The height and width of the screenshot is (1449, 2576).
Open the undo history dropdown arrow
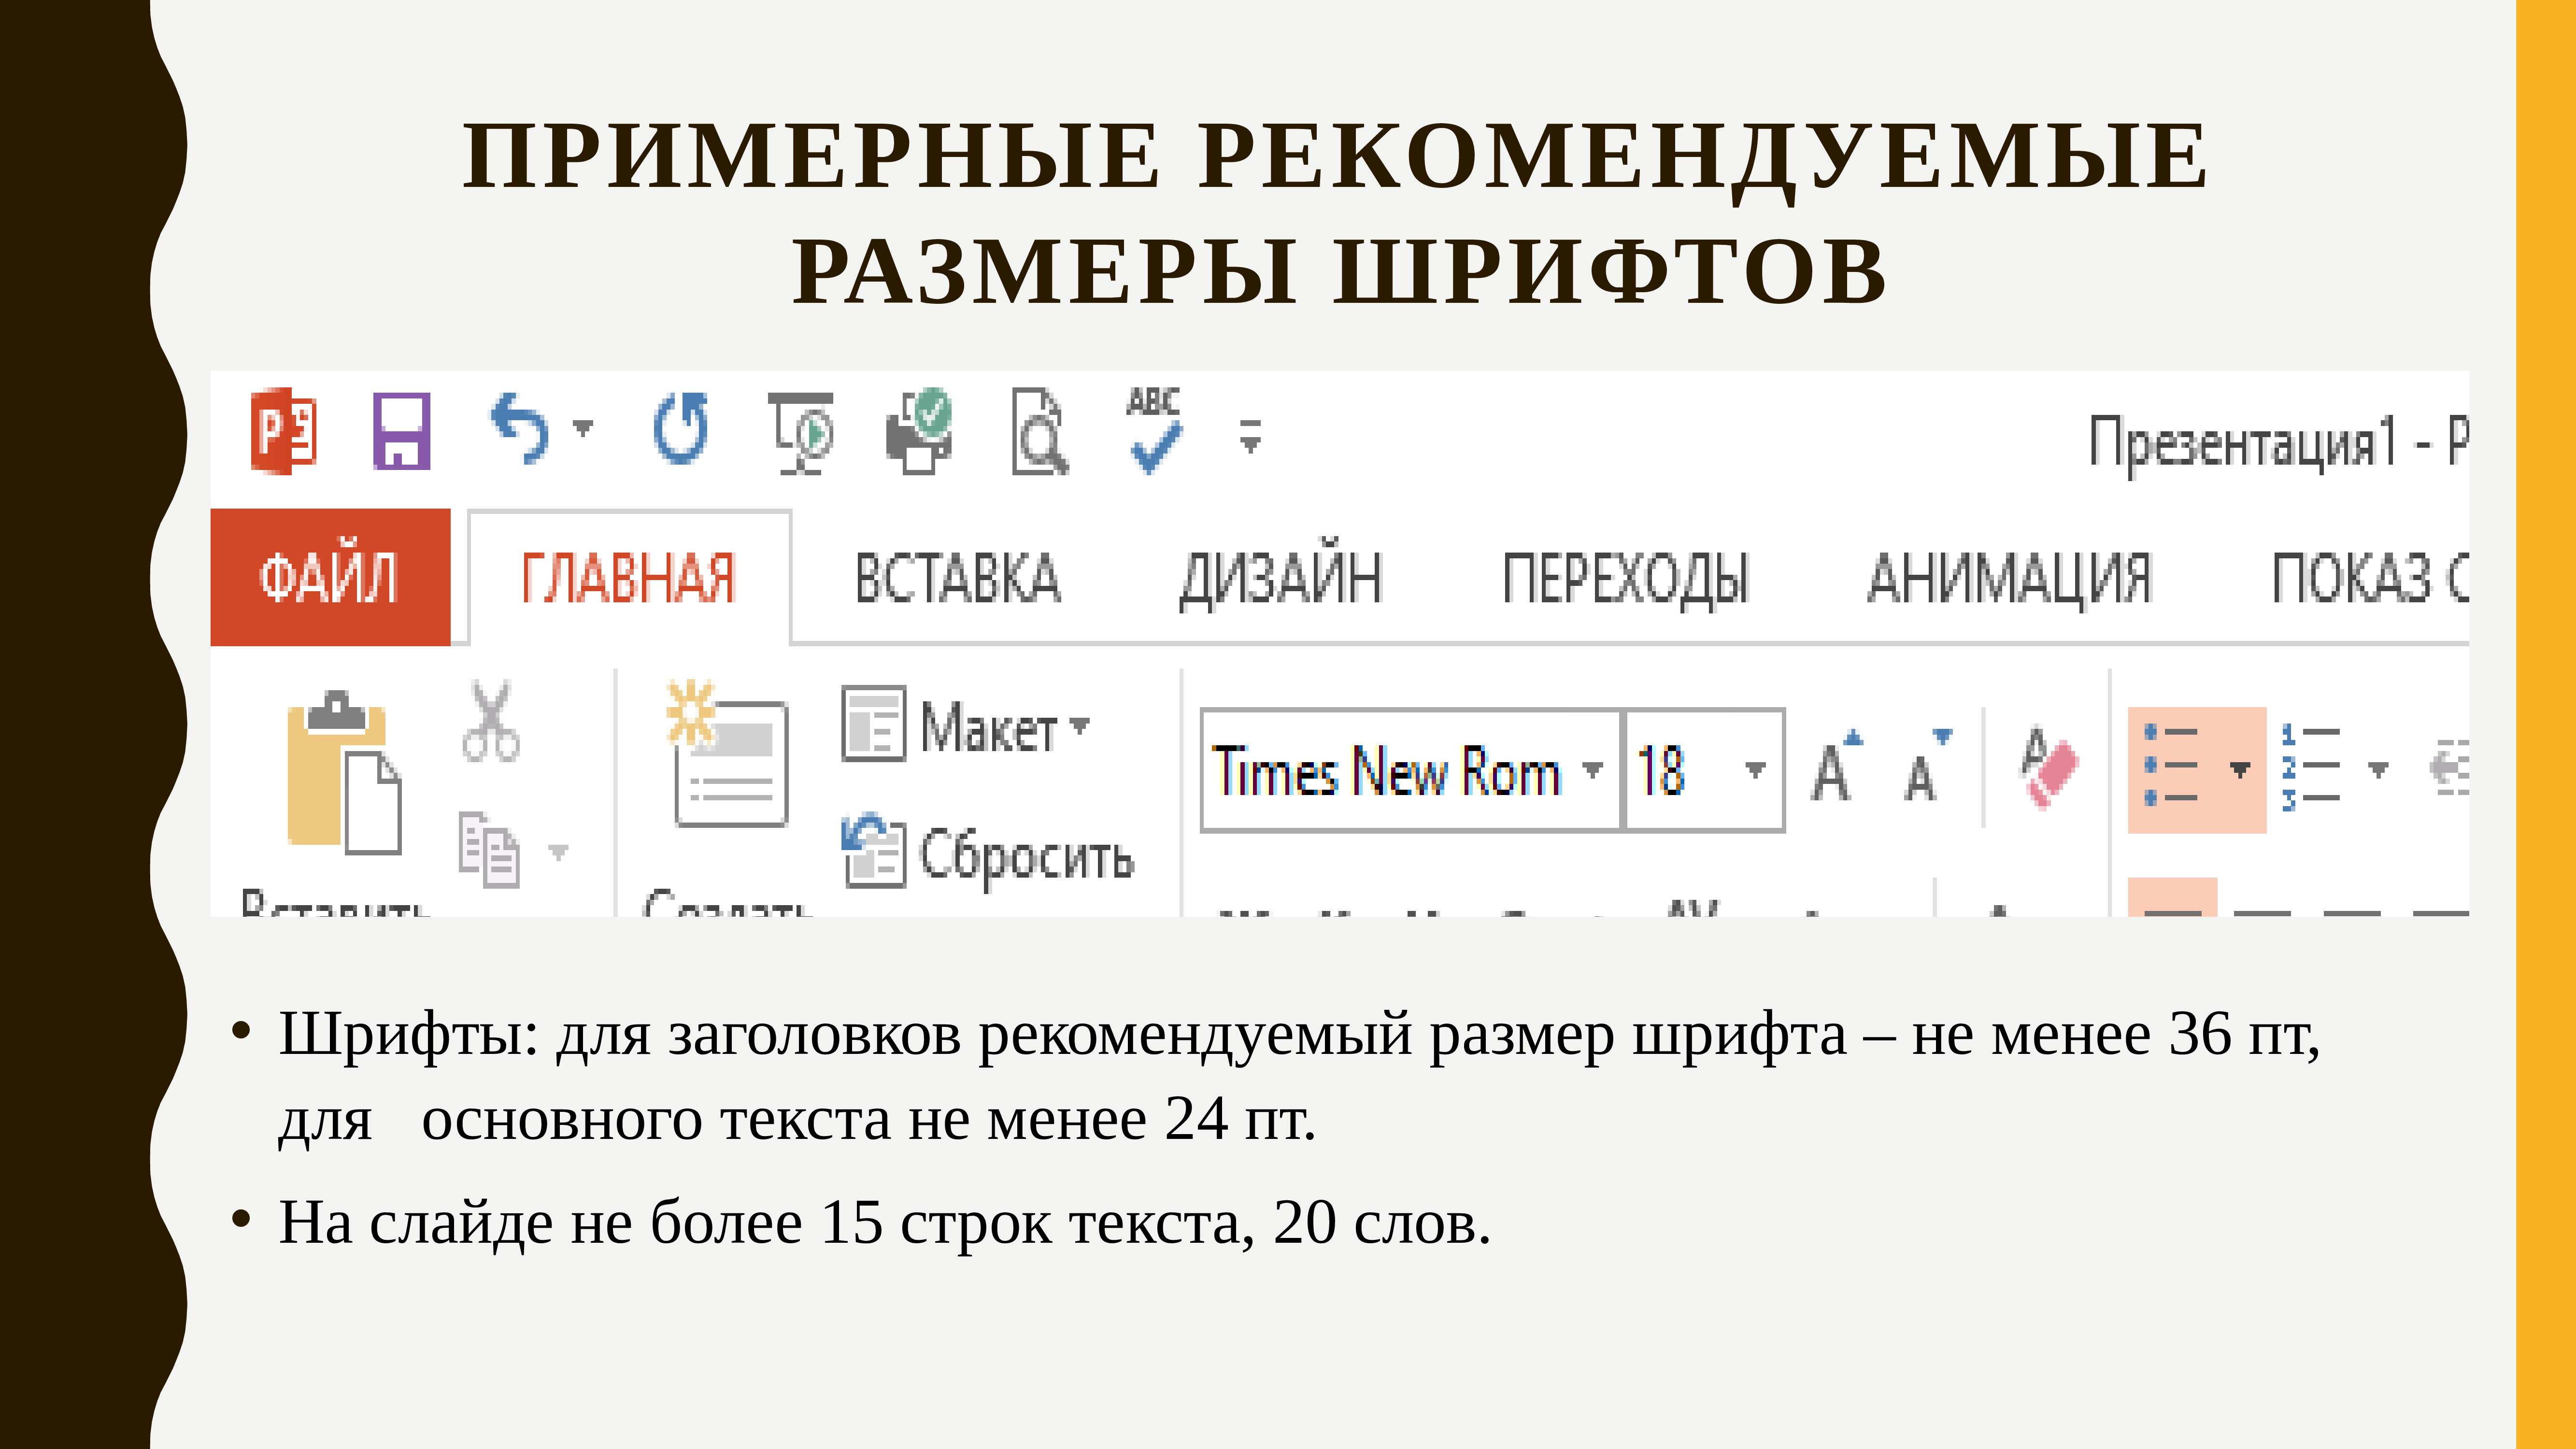tap(583, 428)
